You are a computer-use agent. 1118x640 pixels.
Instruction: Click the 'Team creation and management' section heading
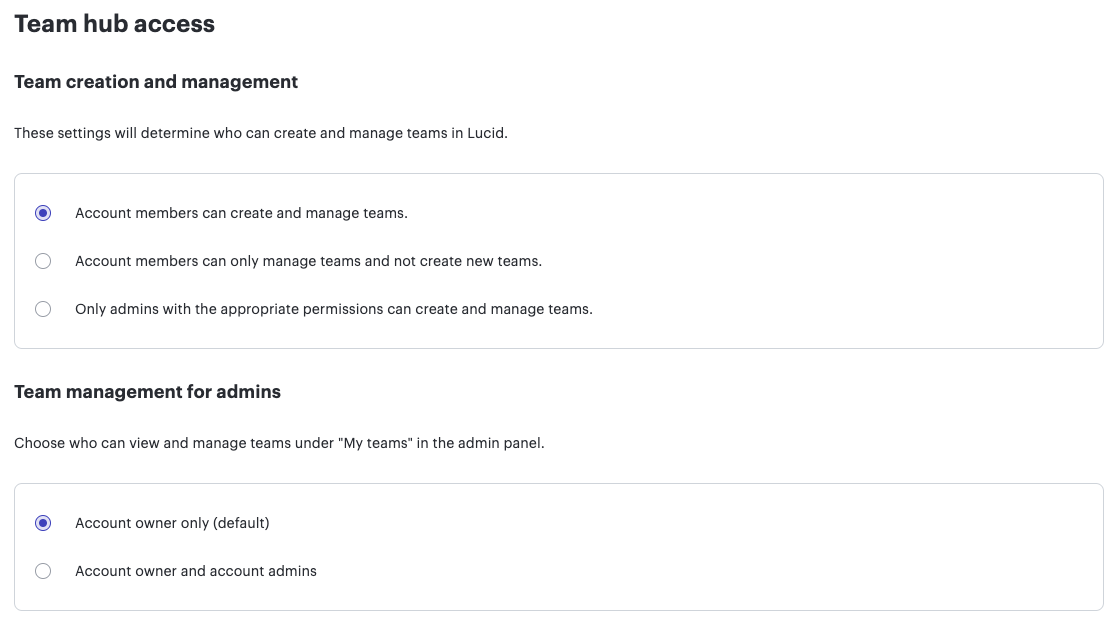(x=155, y=82)
